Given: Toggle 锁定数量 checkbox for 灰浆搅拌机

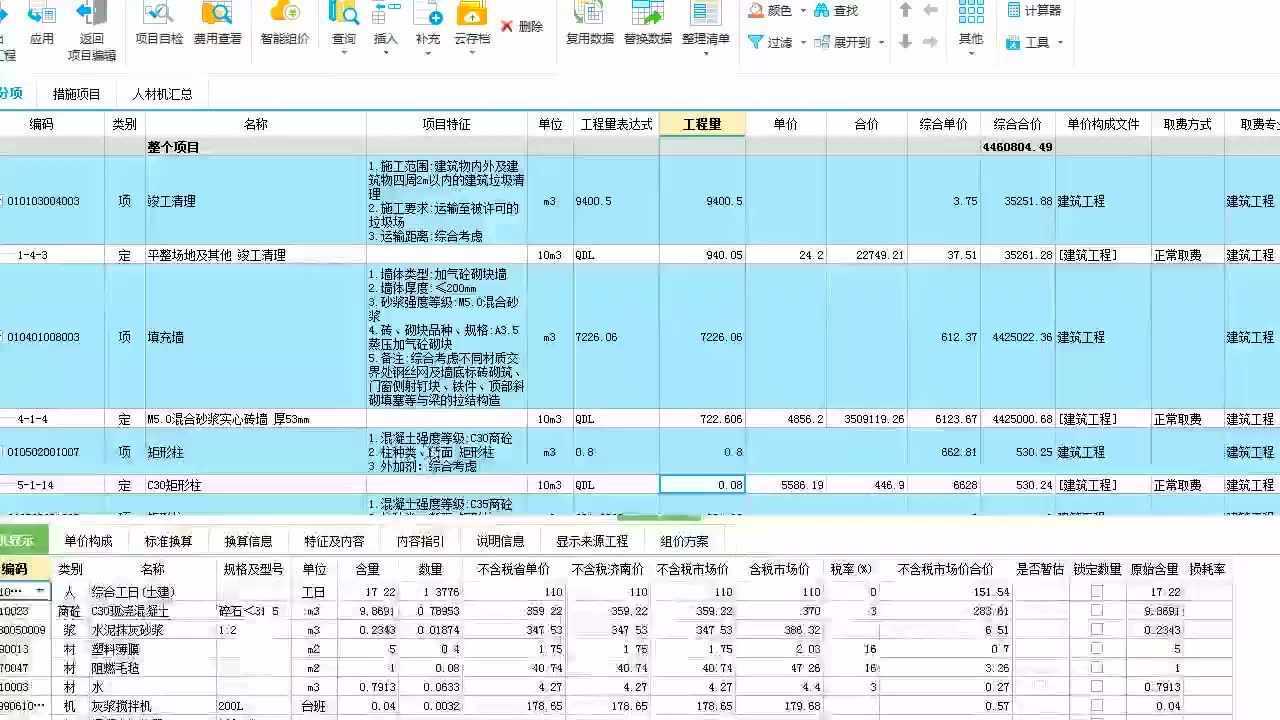Looking at the screenshot, I should pyautogui.click(x=1097, y=706).
